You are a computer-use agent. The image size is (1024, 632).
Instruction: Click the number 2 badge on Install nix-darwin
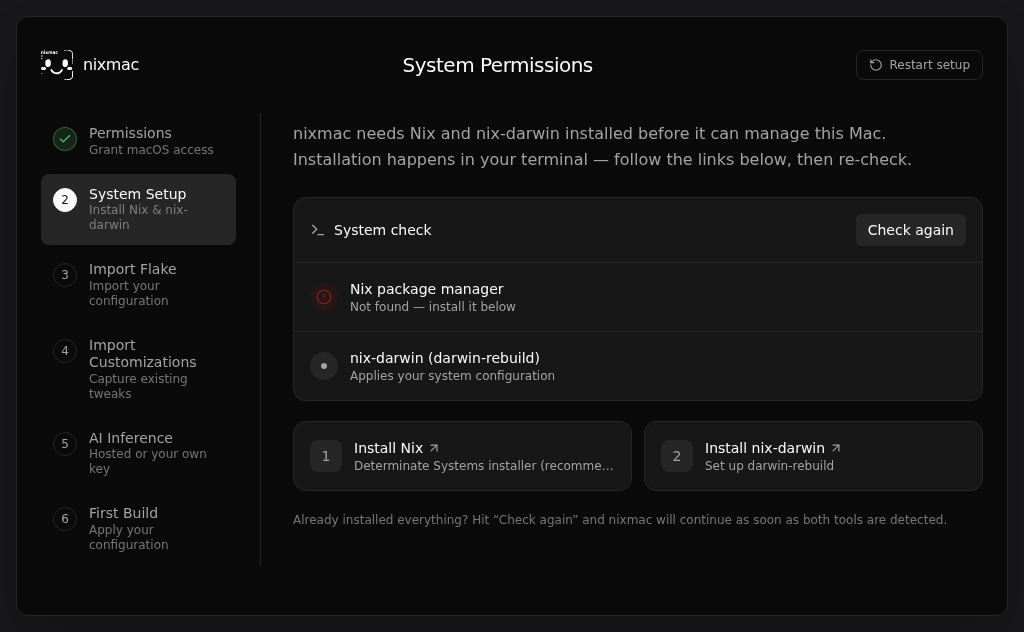(x=677, y=456)
